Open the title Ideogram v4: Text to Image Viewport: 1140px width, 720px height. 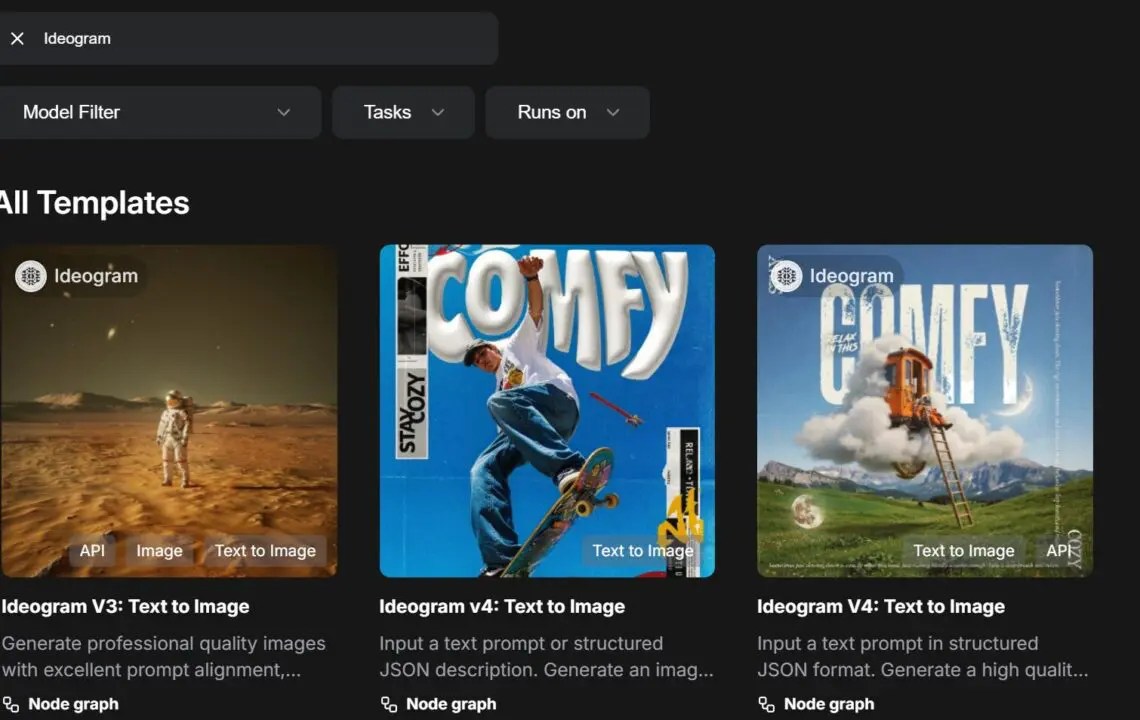click(502, 607)
